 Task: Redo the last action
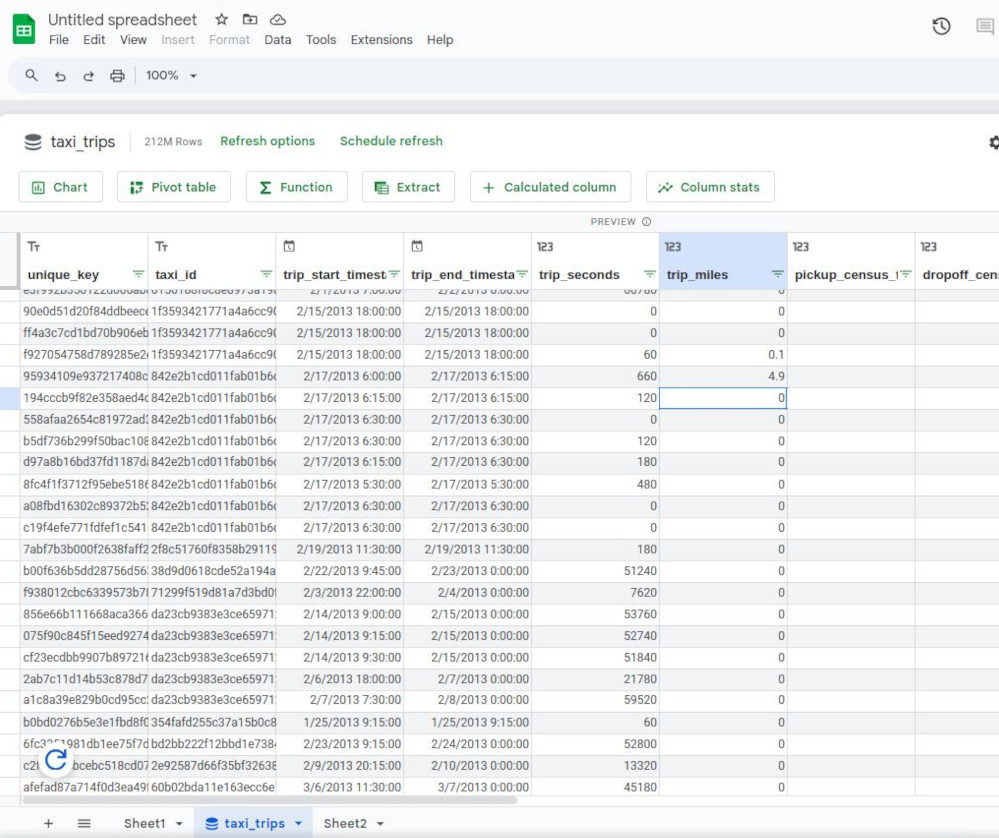(89, 76)
